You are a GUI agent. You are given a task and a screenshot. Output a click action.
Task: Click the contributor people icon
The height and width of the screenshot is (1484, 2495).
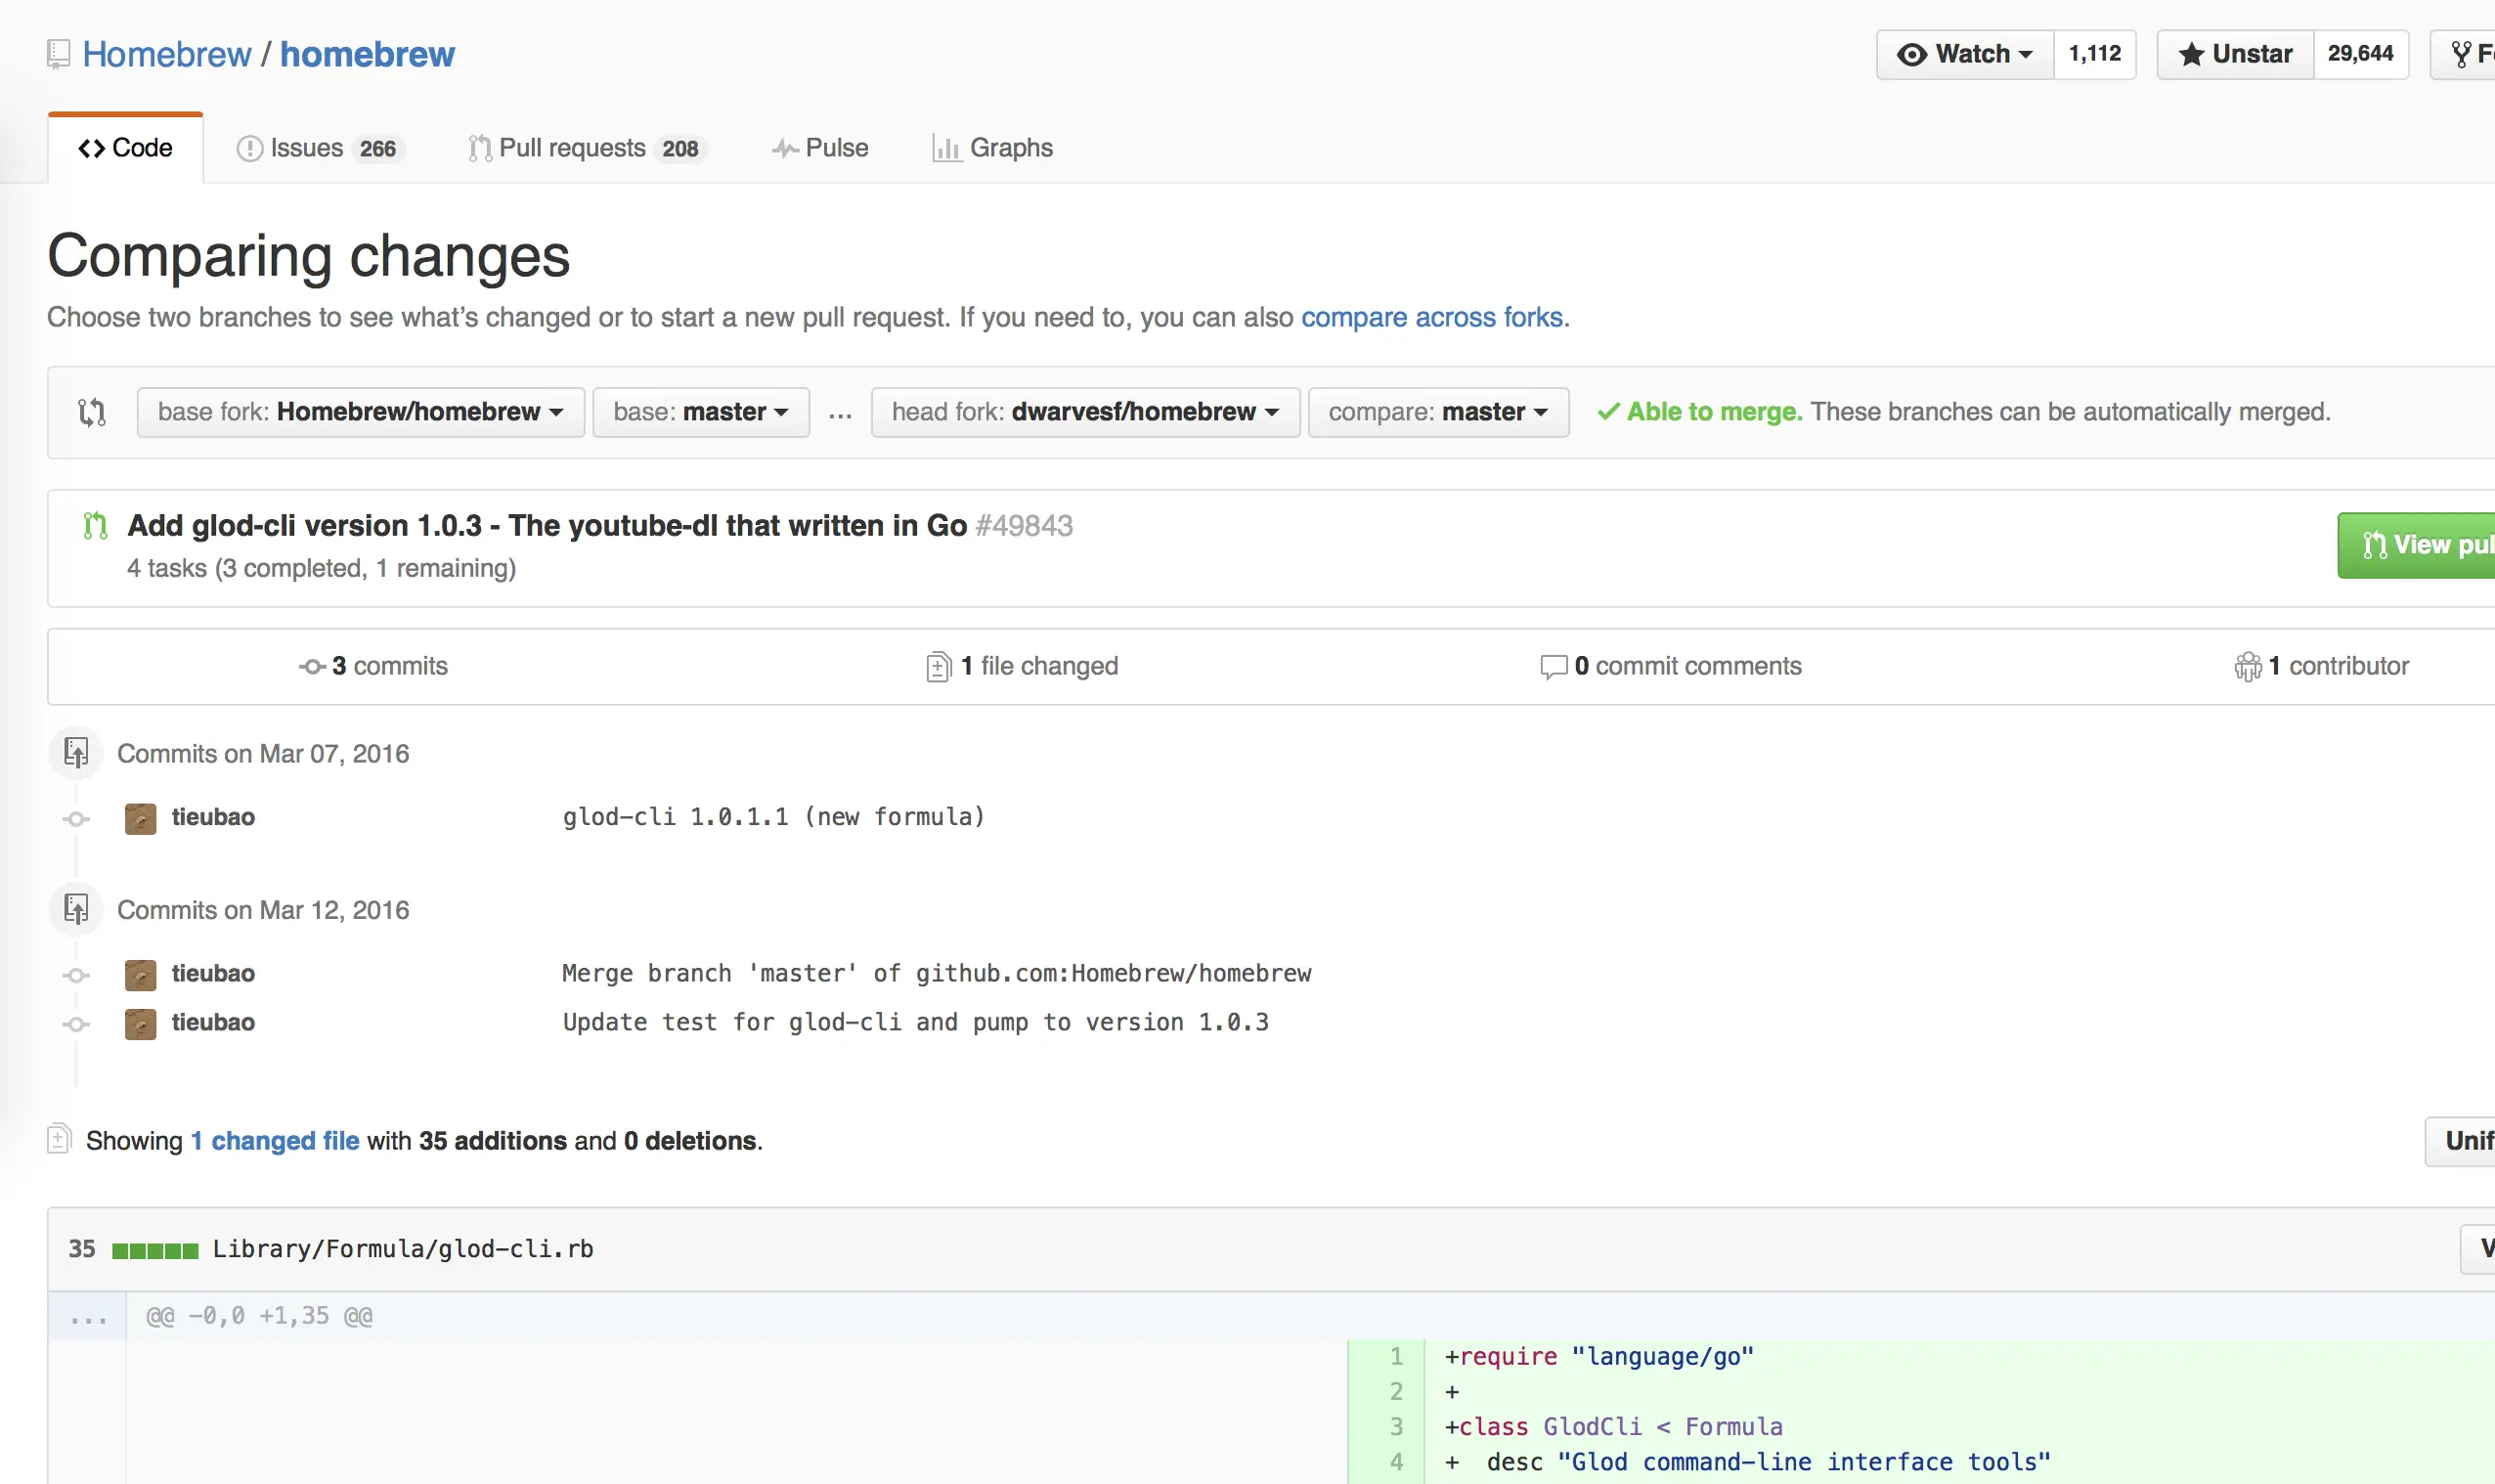point(2248,667)
